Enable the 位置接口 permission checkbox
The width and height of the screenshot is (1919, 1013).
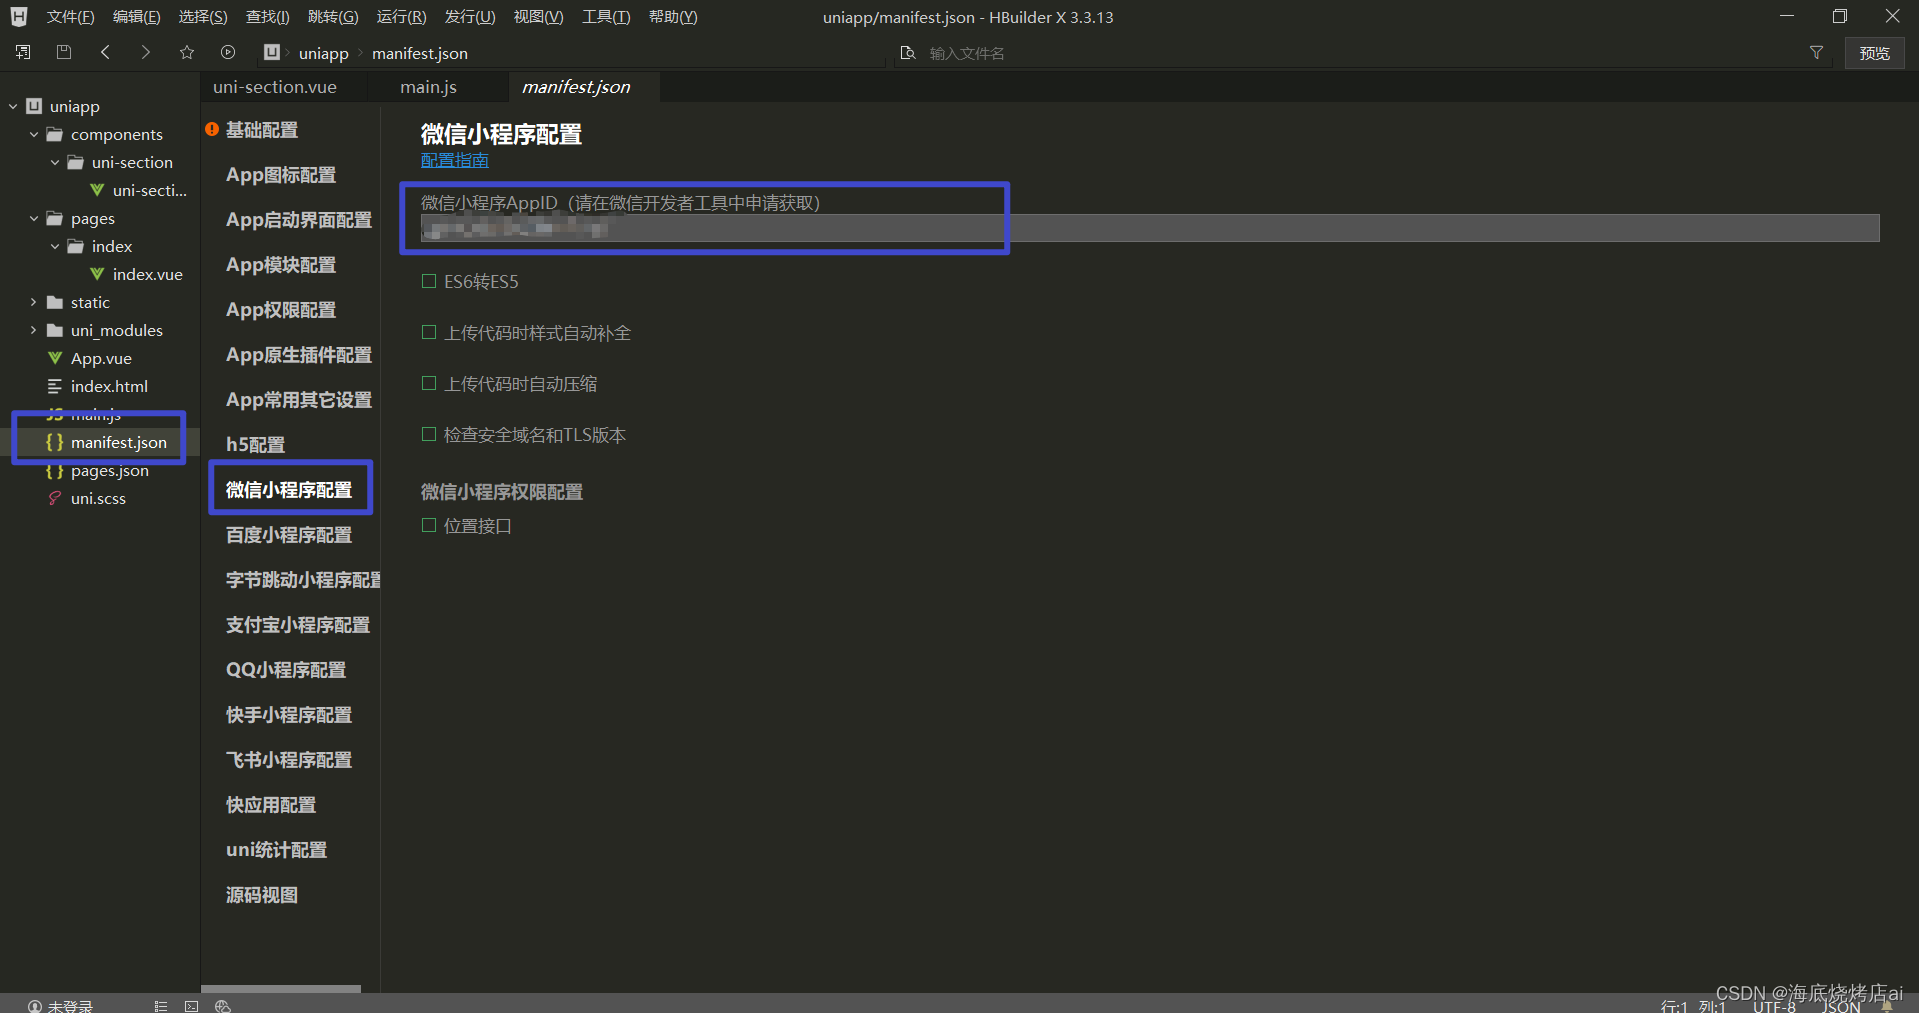click(x=429, y=525)
